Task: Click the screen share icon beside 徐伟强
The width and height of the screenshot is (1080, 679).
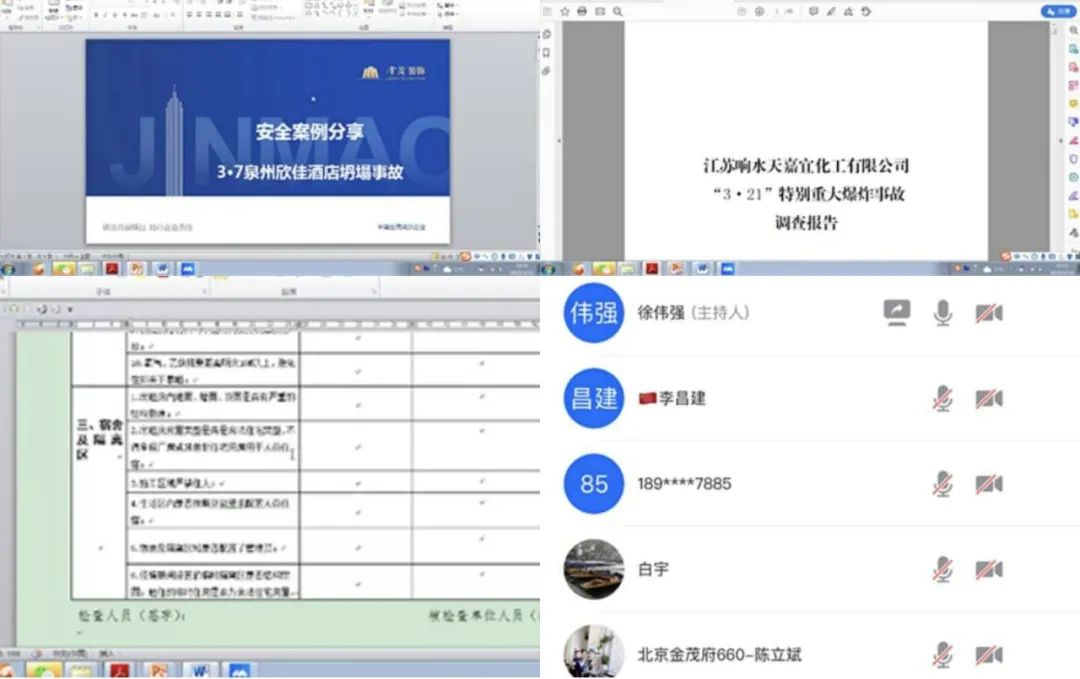Action: [897, 313]
